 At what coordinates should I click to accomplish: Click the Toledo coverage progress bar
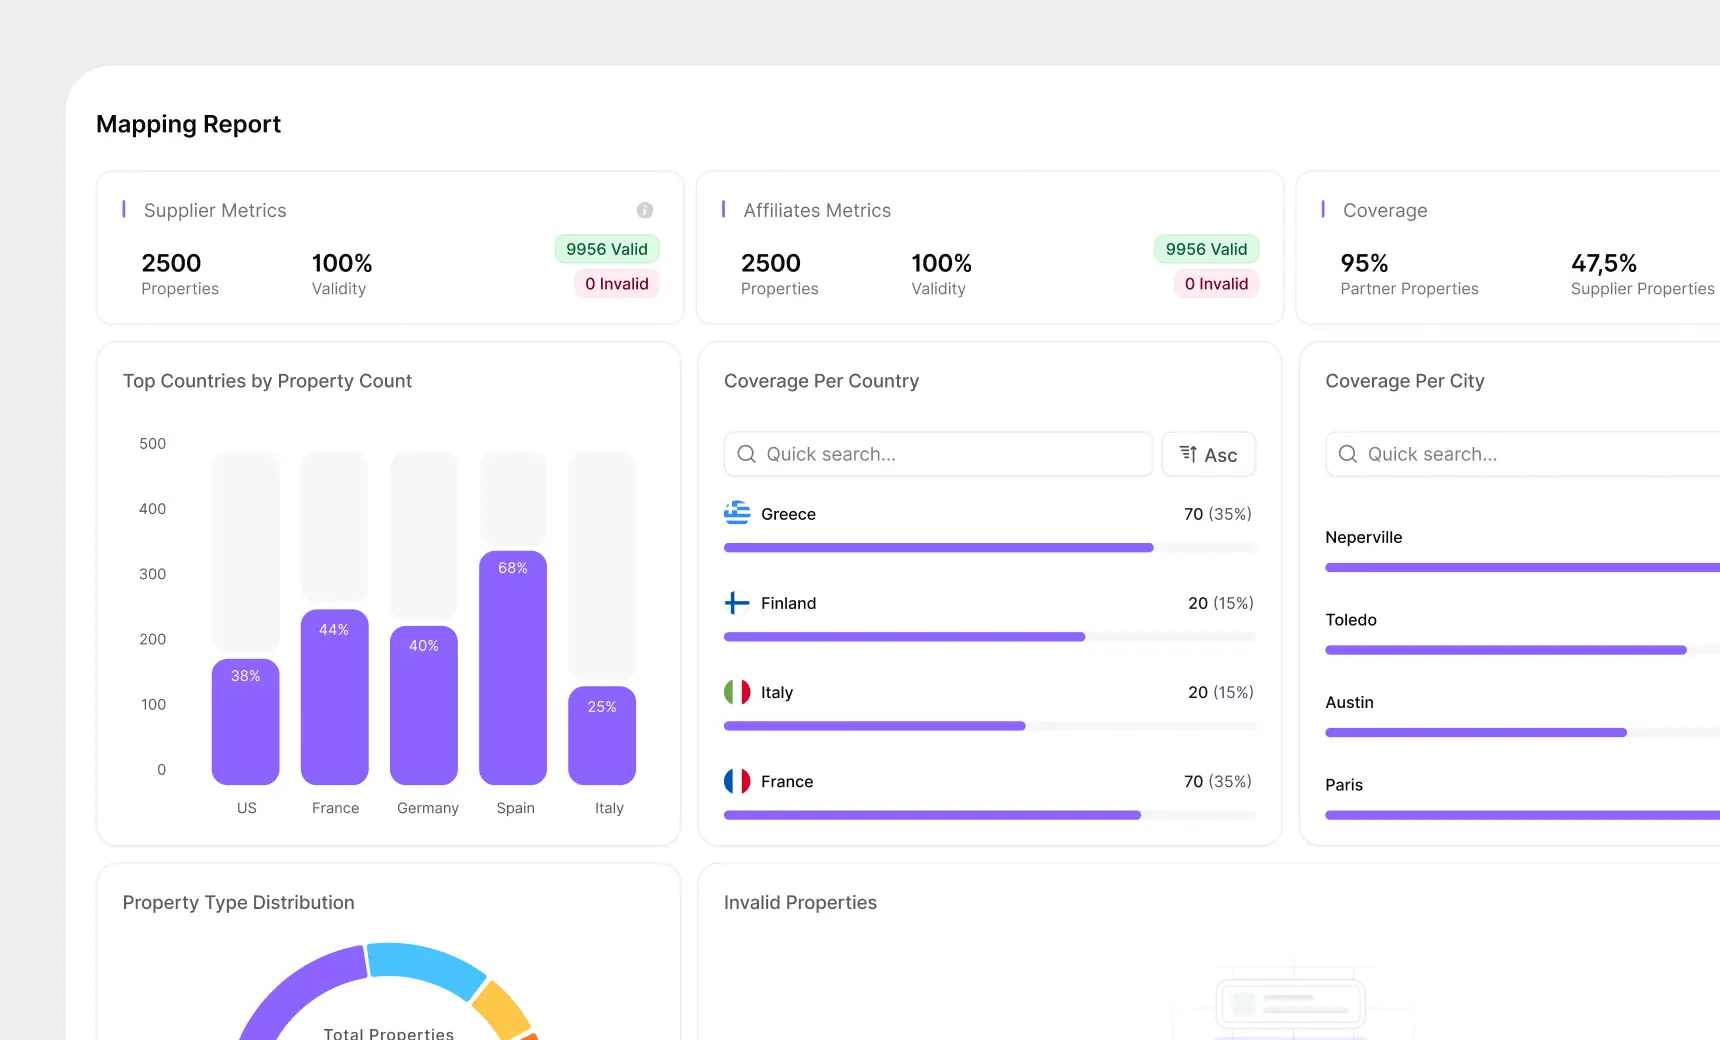(x=1505, y=649)
